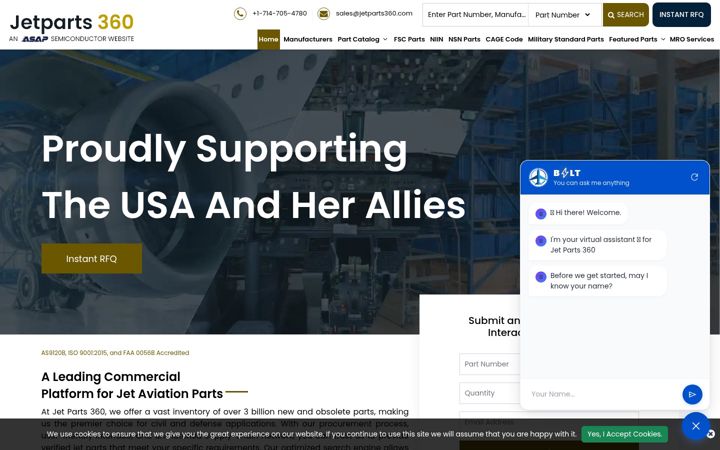Click the email envelope icon in header
Image resolution: width=720 pixels, height=450 pixels.
[323, 14]
